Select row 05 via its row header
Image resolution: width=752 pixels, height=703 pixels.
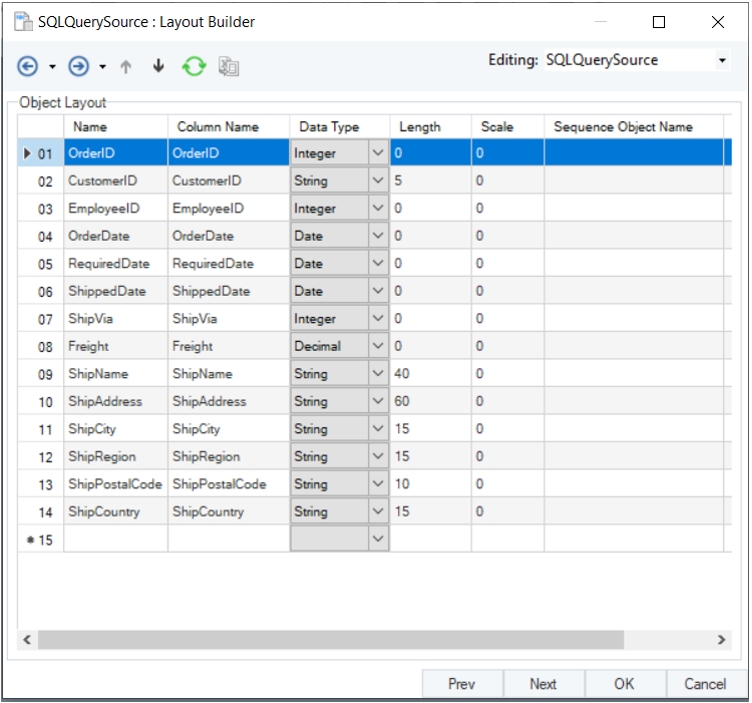40,265
